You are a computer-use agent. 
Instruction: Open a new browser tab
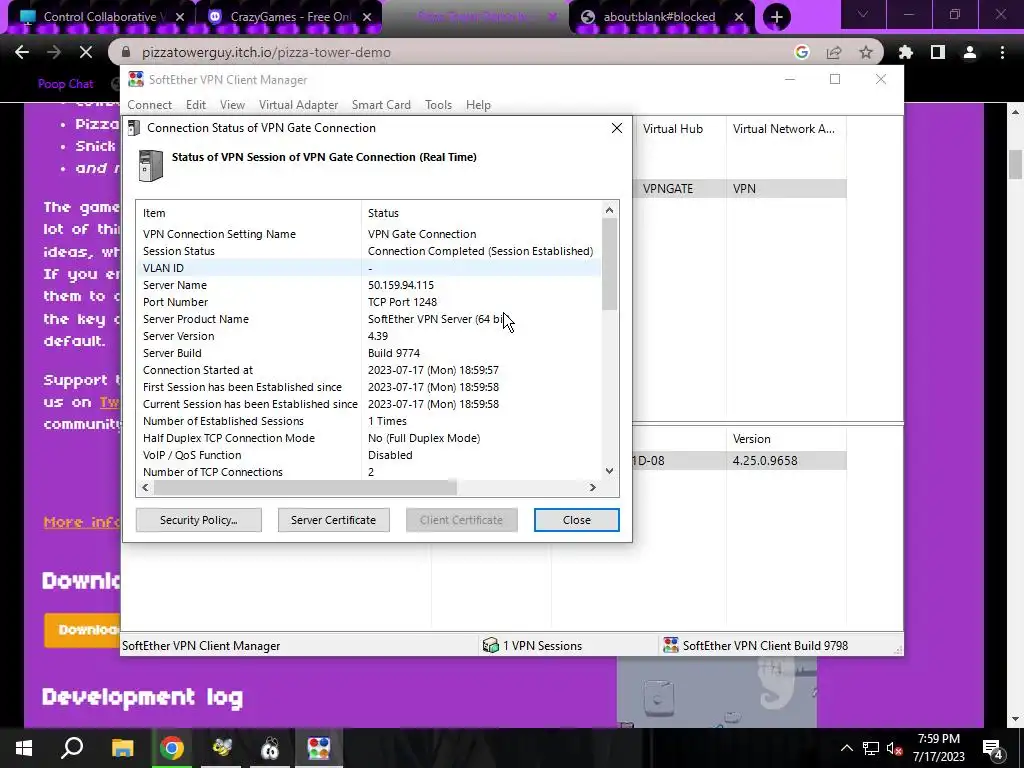[x=776, y=17]
